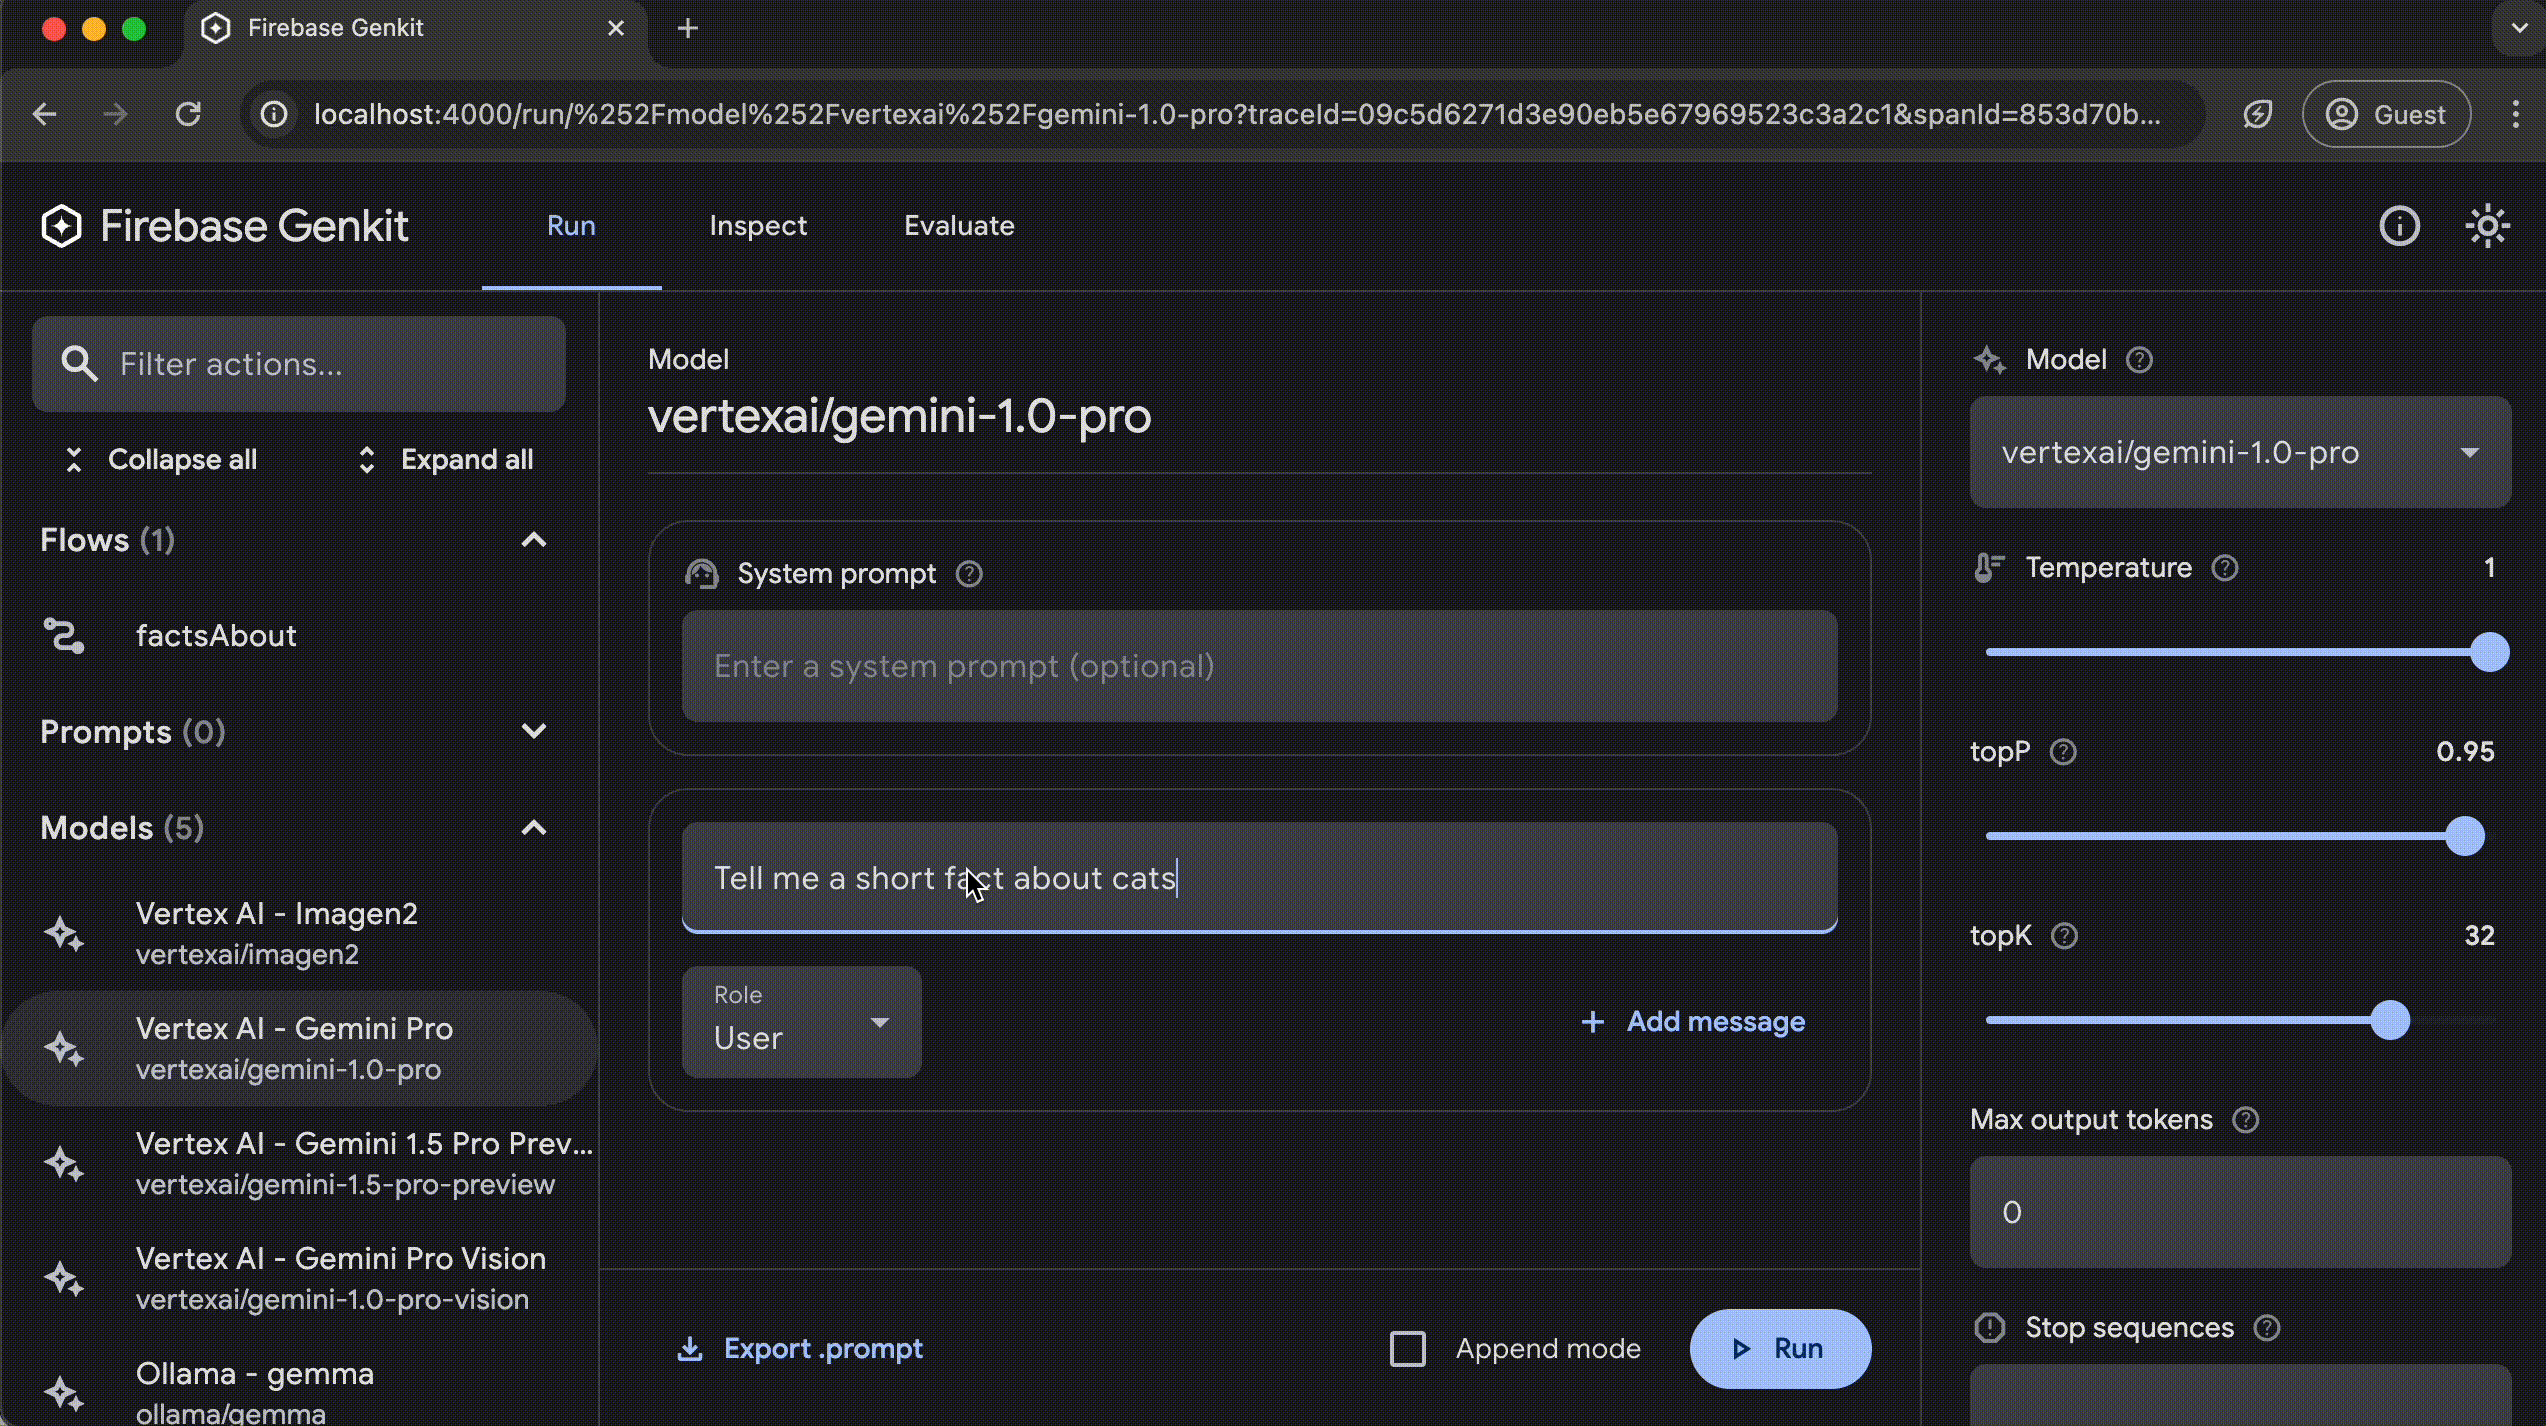Image resolution: width=2546 pixels, height=1426 pixels.
Task: Drag the Temperature slider
Action: [2485, 653]
